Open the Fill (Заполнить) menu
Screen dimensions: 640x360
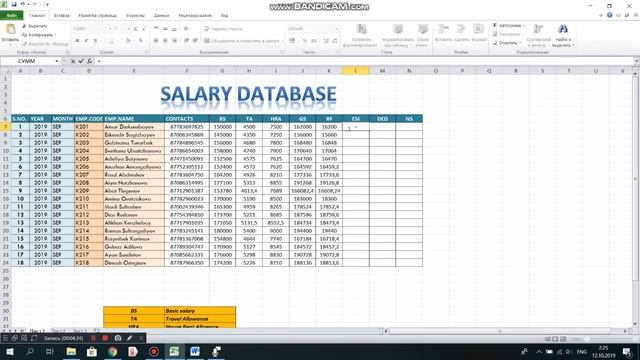[x=507, y=34]
